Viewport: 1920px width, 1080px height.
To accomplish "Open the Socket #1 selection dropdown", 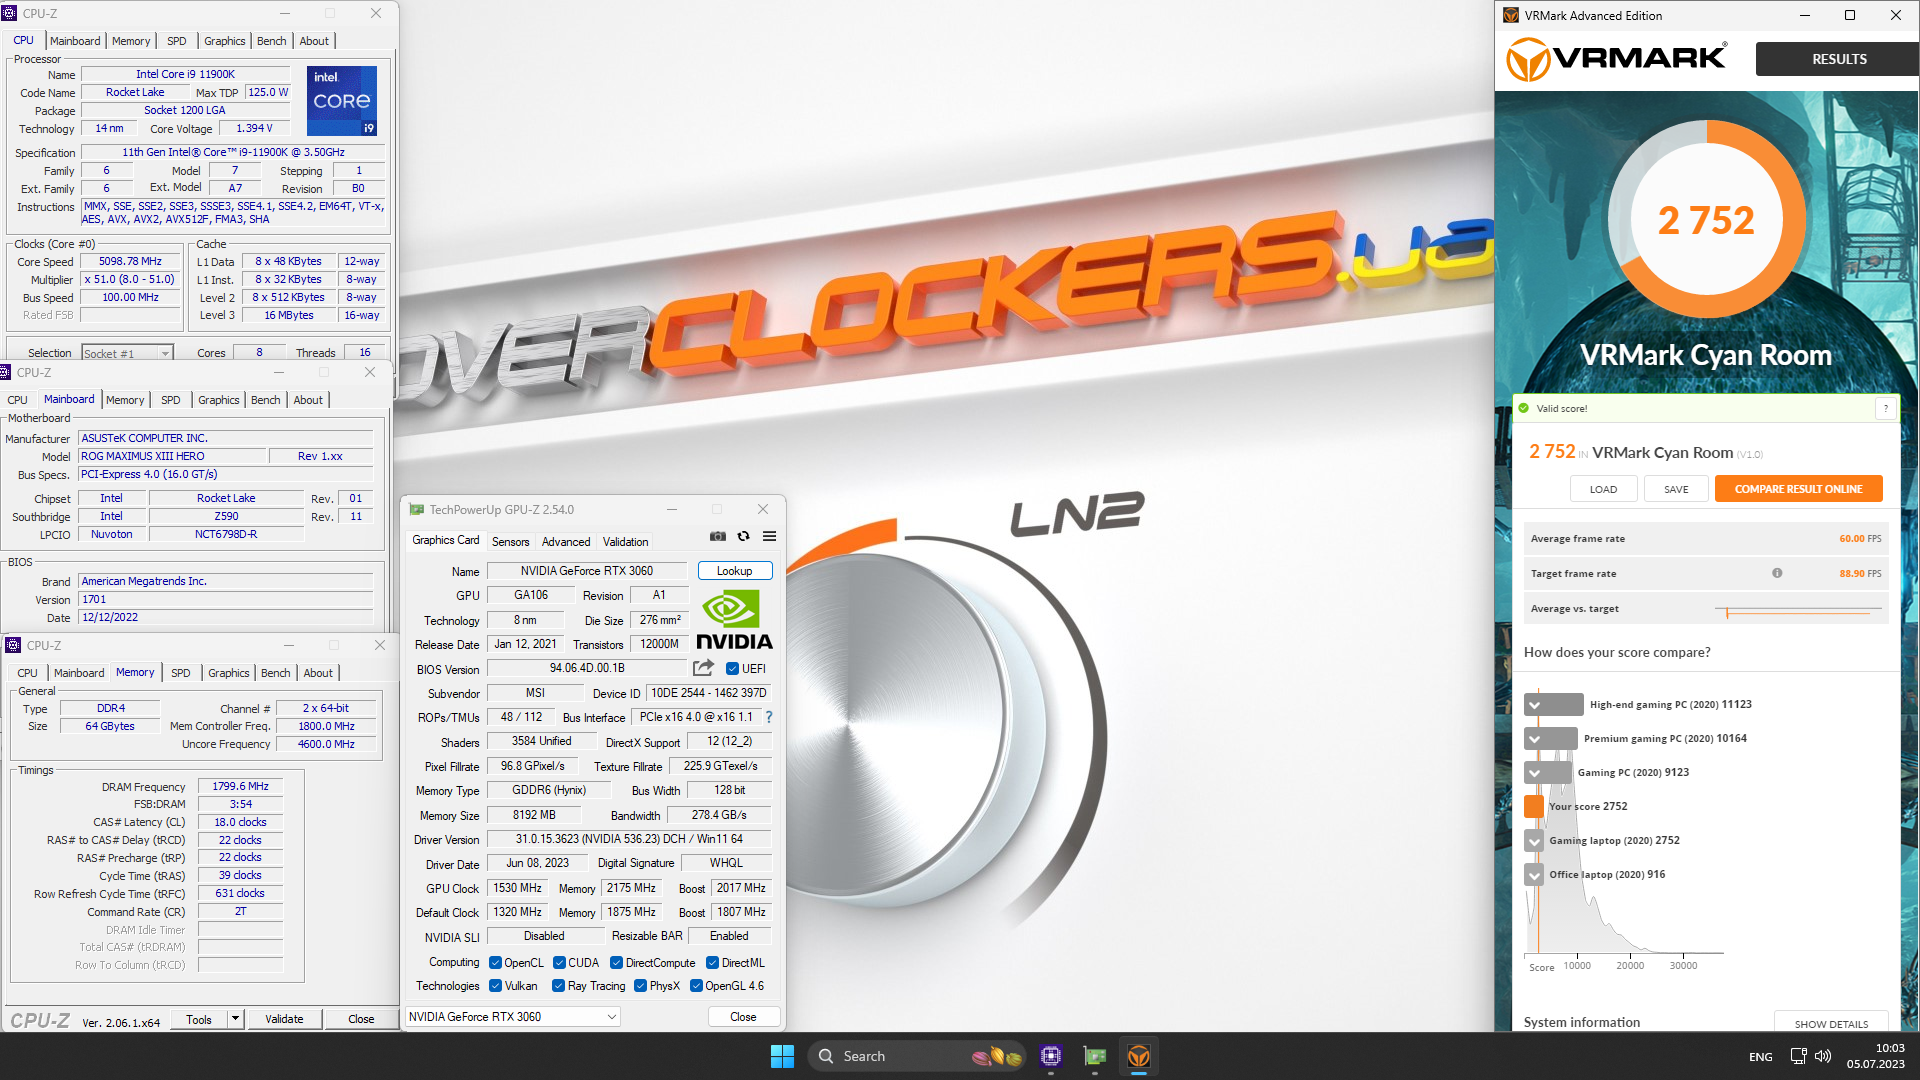I will (x=127, y=353).
